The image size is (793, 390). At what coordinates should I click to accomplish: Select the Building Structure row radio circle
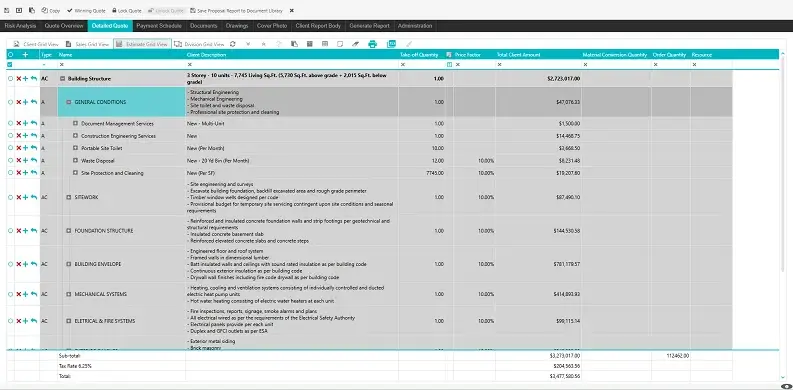[10, 79]
